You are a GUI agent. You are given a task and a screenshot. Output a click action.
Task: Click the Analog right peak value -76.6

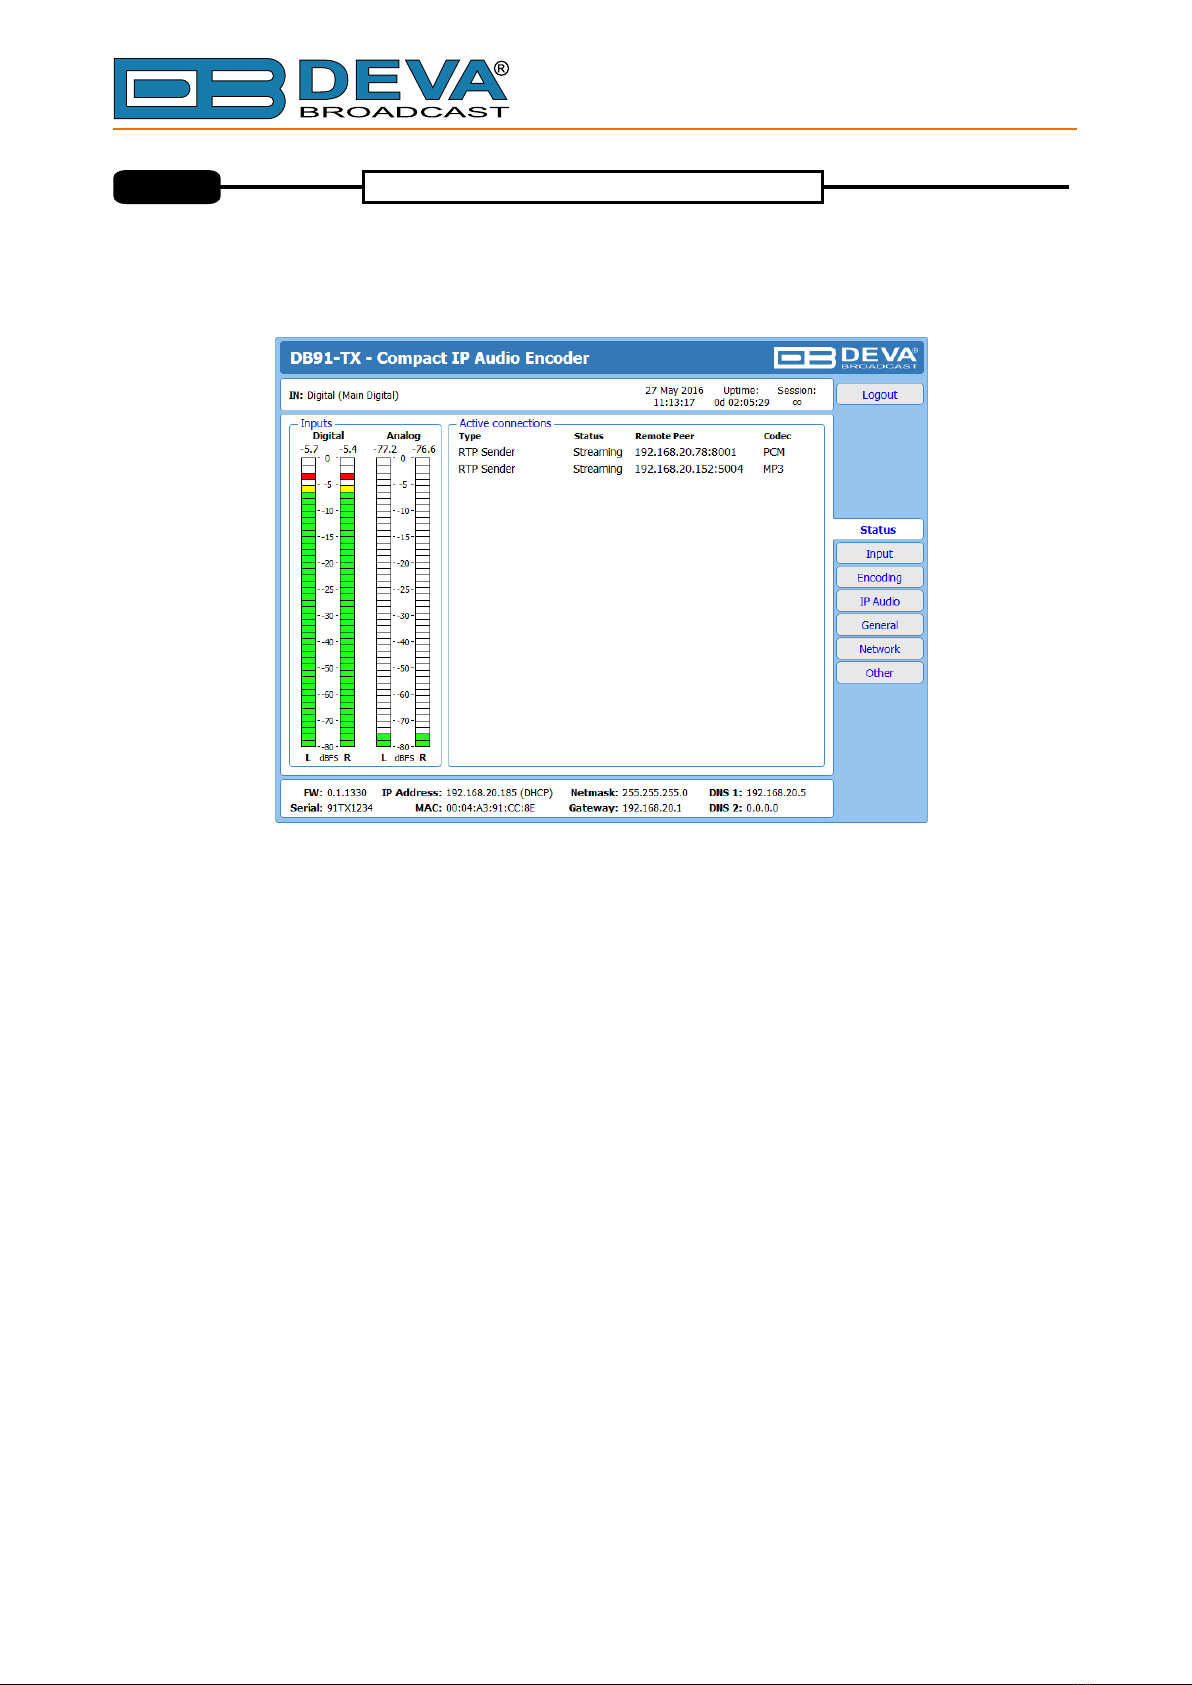[x=424, y=449]
